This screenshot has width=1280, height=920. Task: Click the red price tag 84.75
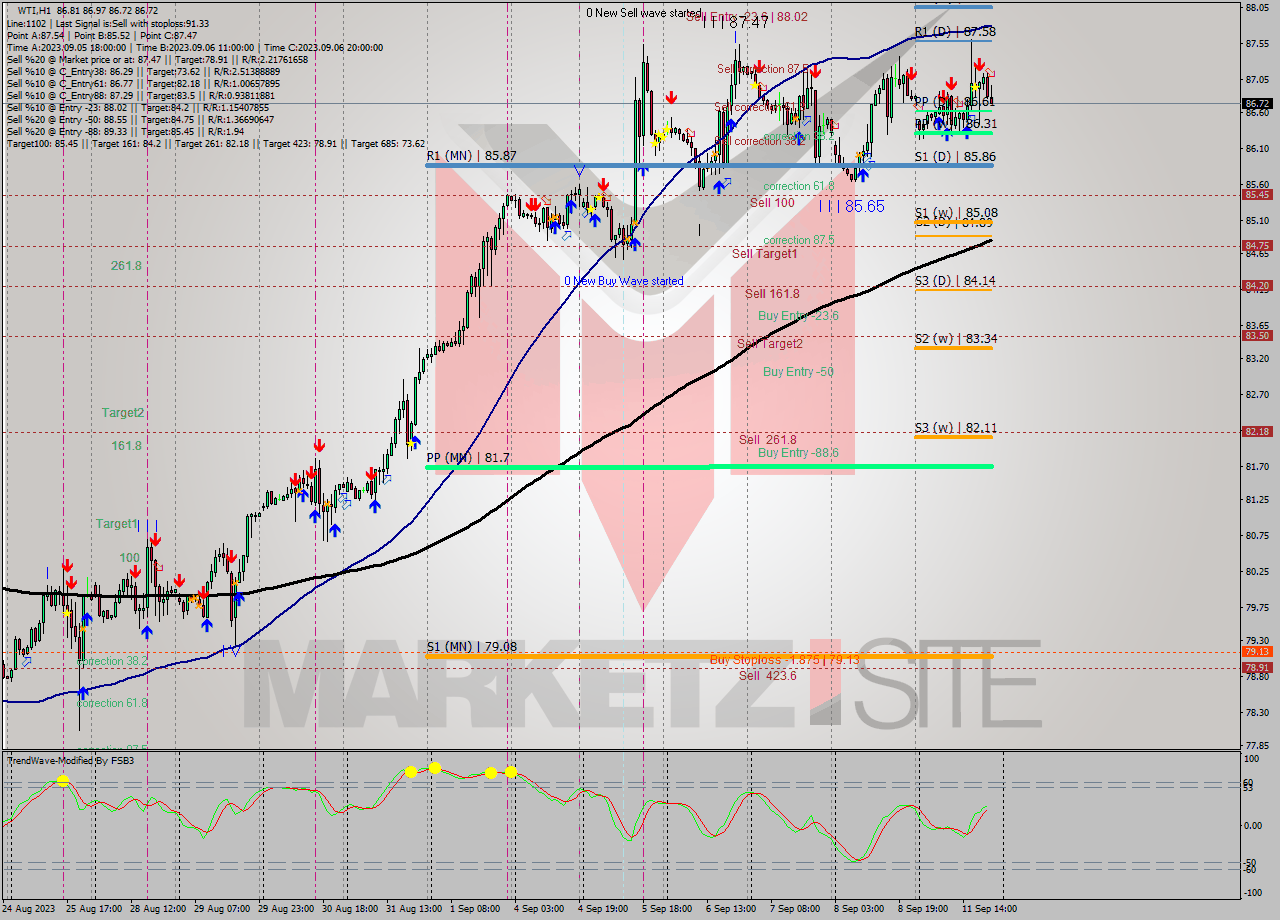click(1258, 245)
